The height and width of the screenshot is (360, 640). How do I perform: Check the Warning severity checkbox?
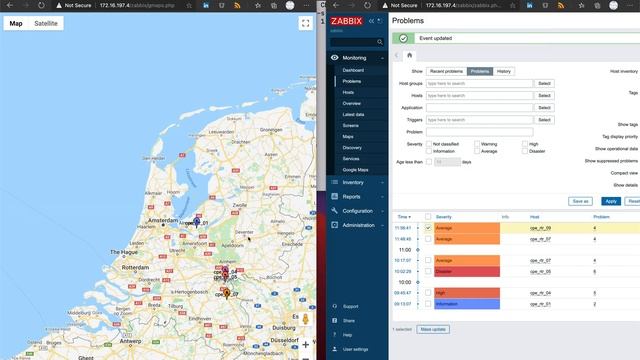click(x=477, y=144)
